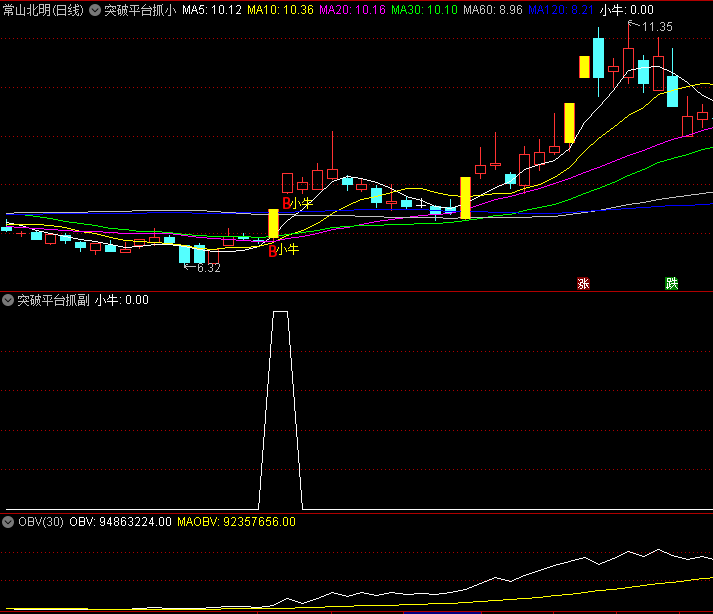Viewport: 713px width, 614px height.
Task: Click the 6.32 low price marker
Action: (209, 268)
